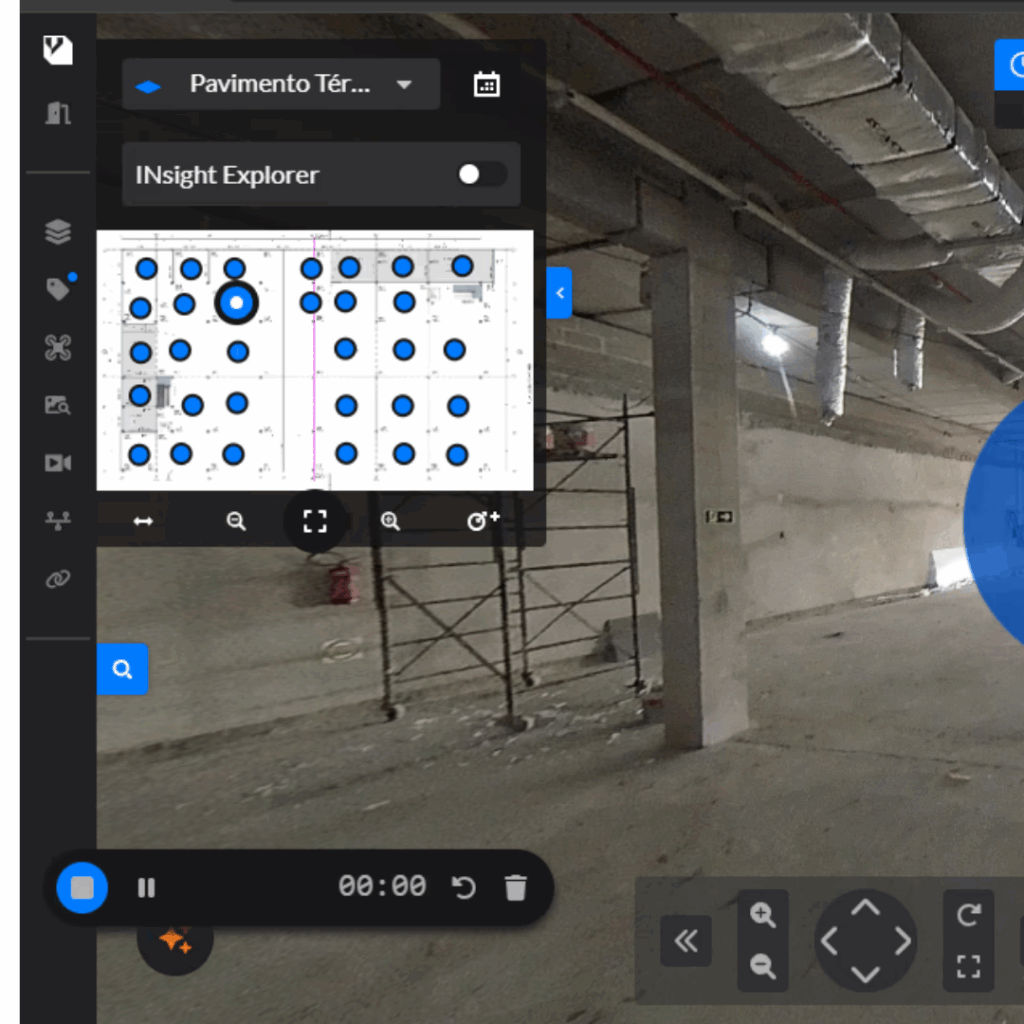Collapse the minimap panel with blue arrow
The width and height of the screenshot is (1024, 1024).
pos(560,293)
